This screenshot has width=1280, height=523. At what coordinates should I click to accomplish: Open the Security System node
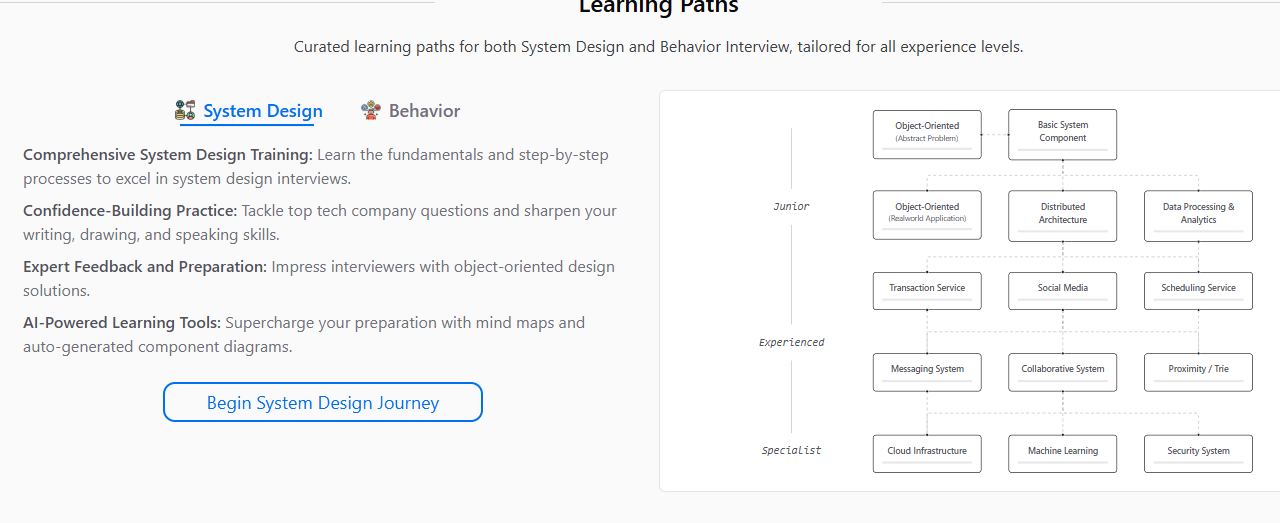[x=1198, y=453]
